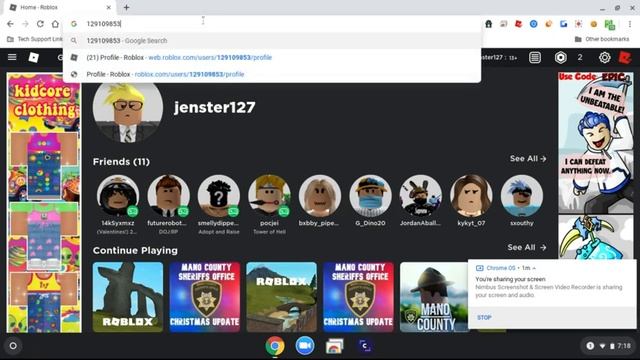Open kidcore clothing advertisement

[44, 203]
